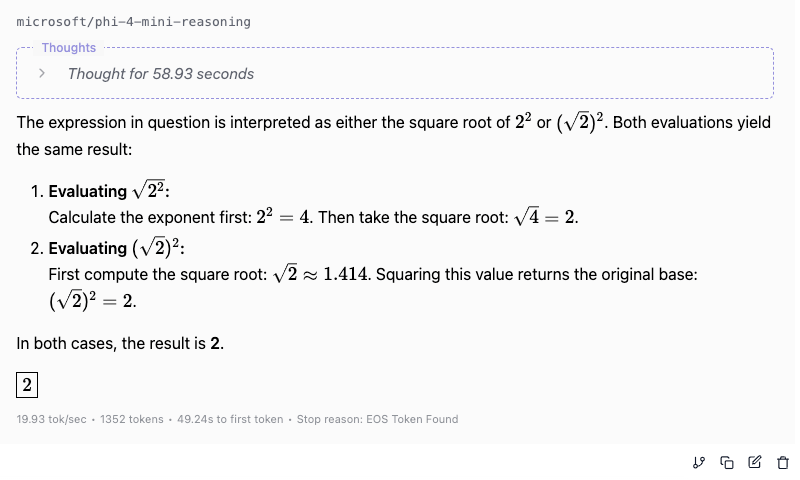800x480 pixels.
Task: Click "Thought for 58.93 seconds" text
Action: click(160, 73)
